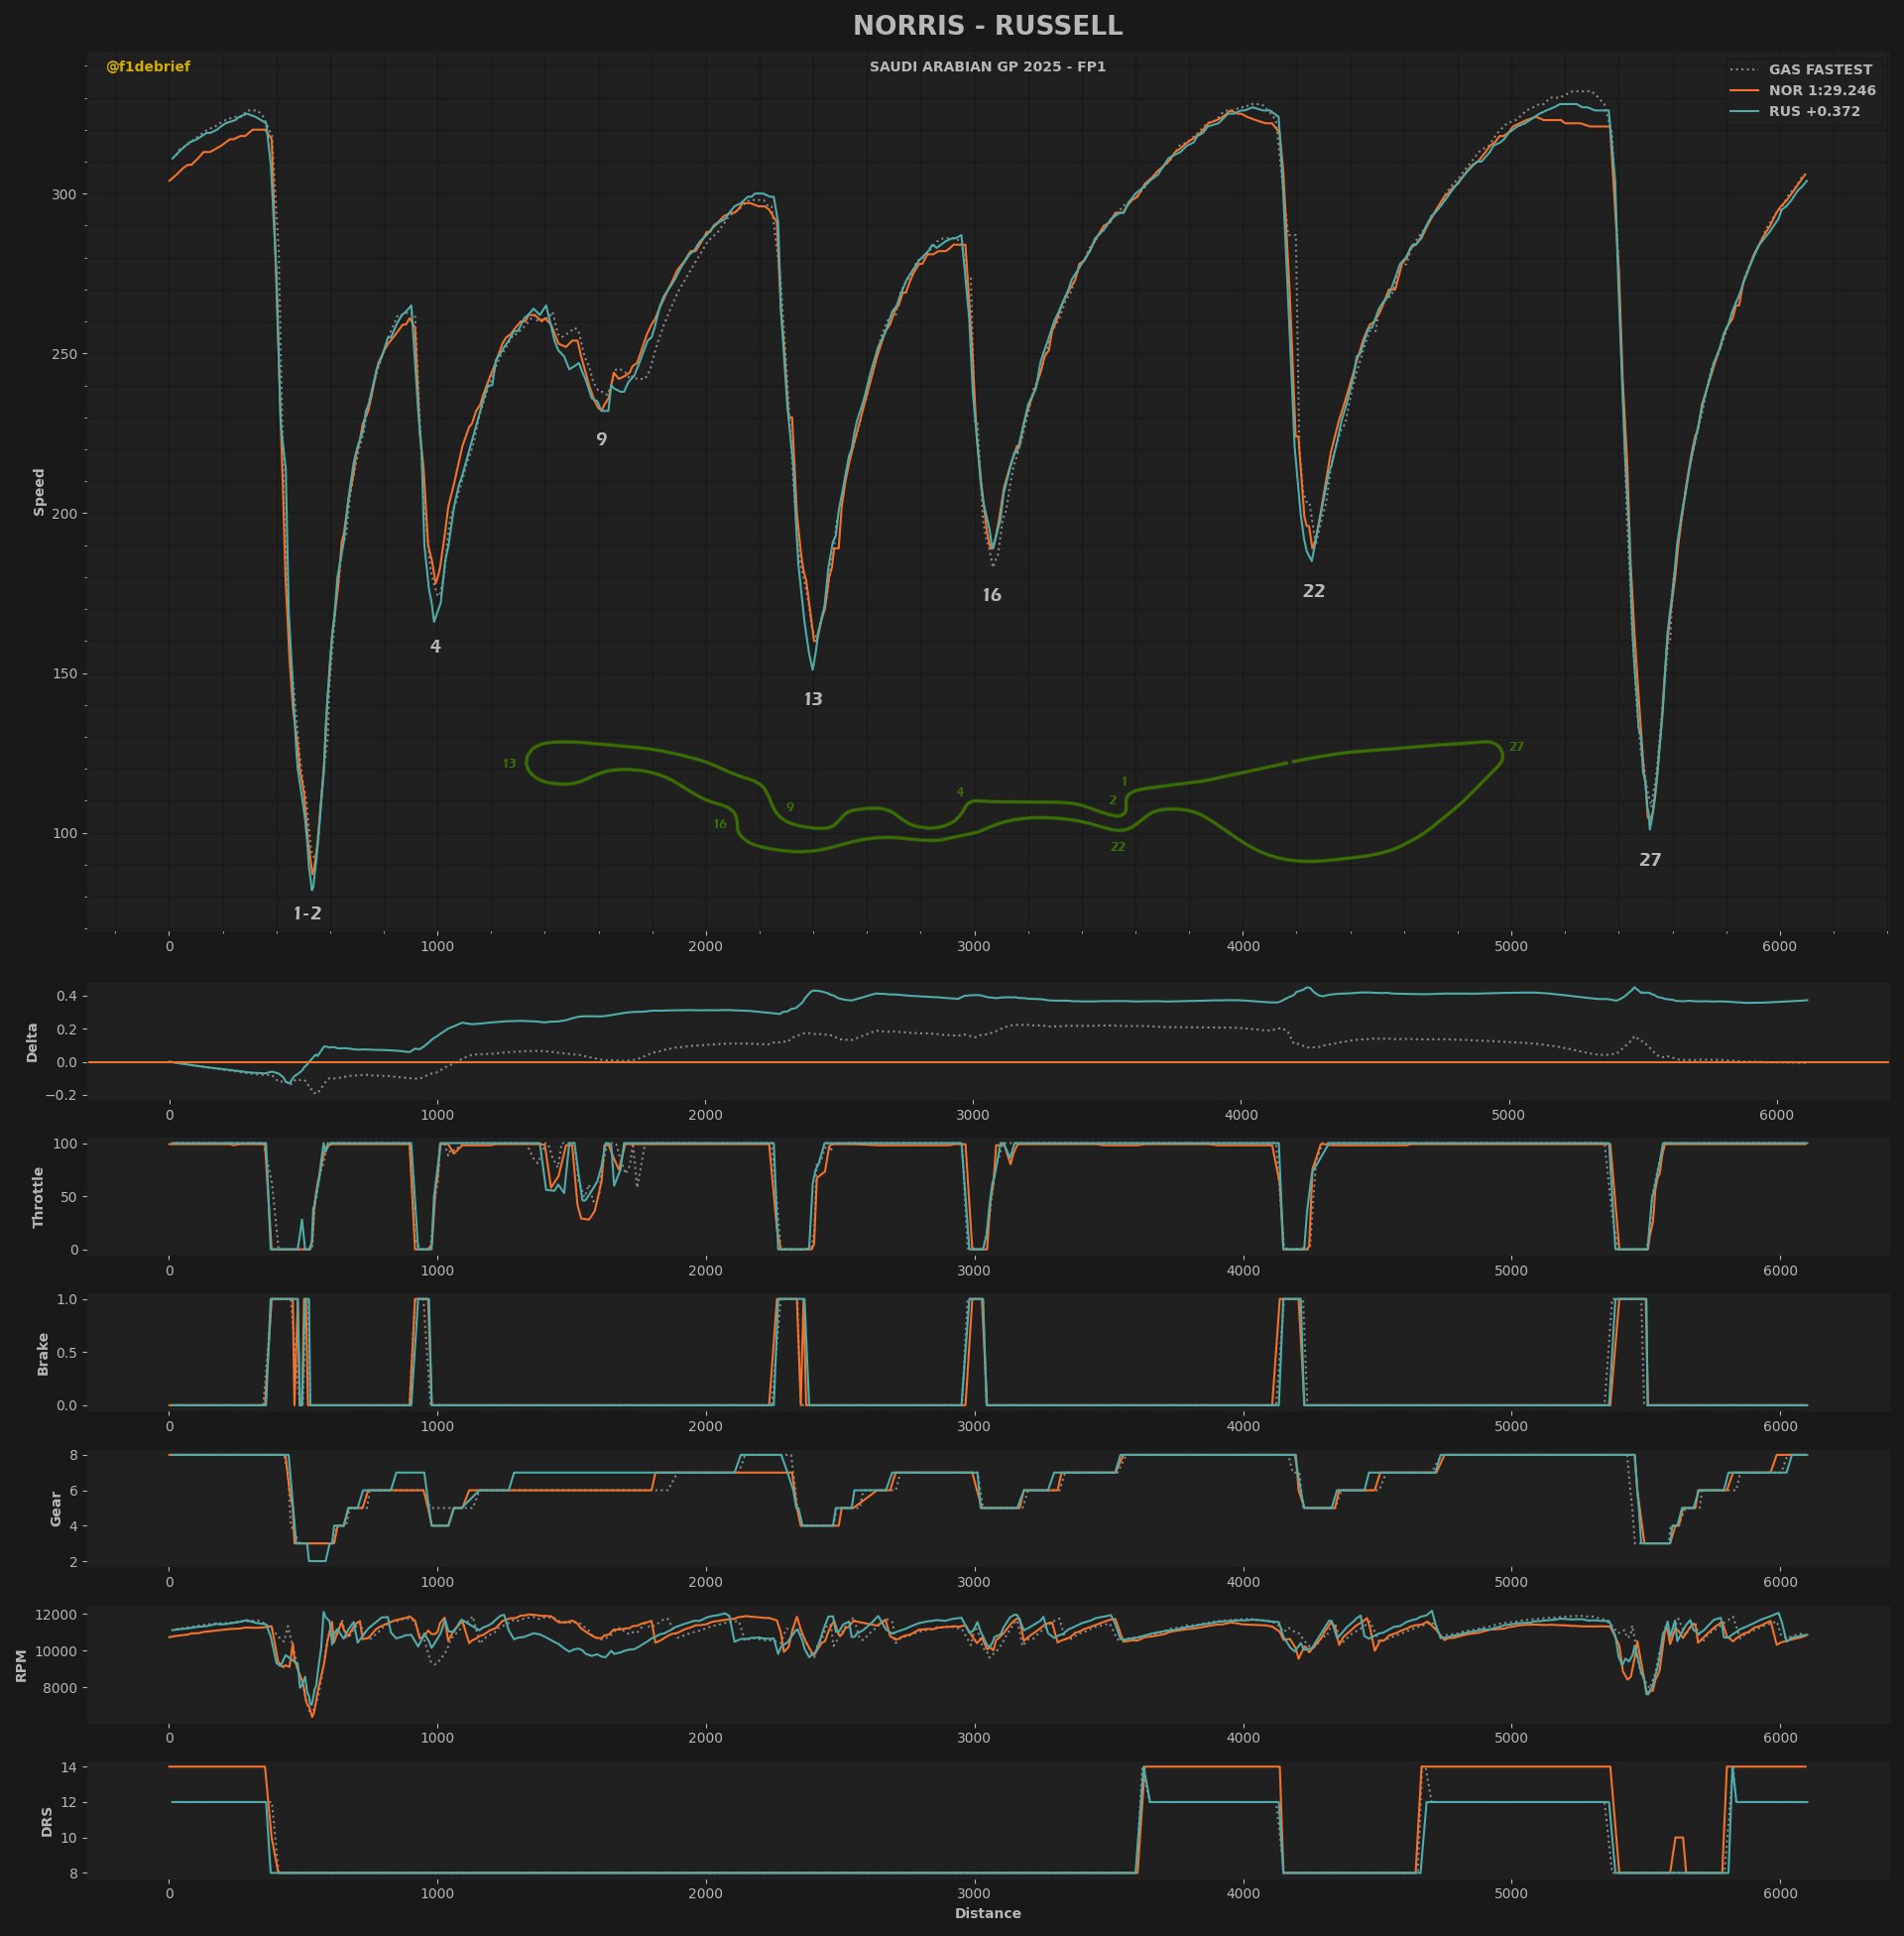Screen dimensions: 1904x1936
Task: Click the "300" tick on the Speed axis
Action: pyautogui.click(x=64, y=194)
